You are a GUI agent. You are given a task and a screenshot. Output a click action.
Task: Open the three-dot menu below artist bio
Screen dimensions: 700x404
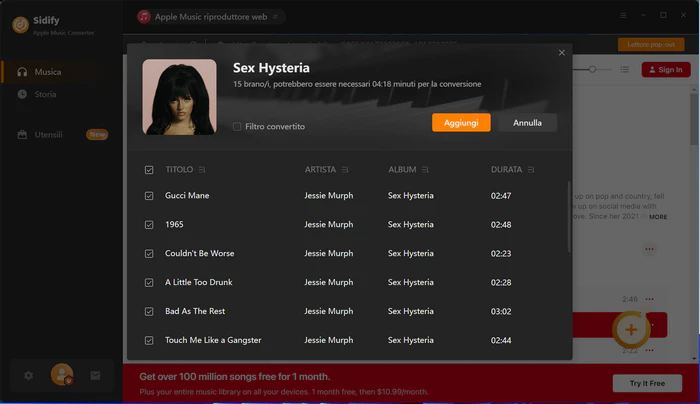click(x=650, y=249)
